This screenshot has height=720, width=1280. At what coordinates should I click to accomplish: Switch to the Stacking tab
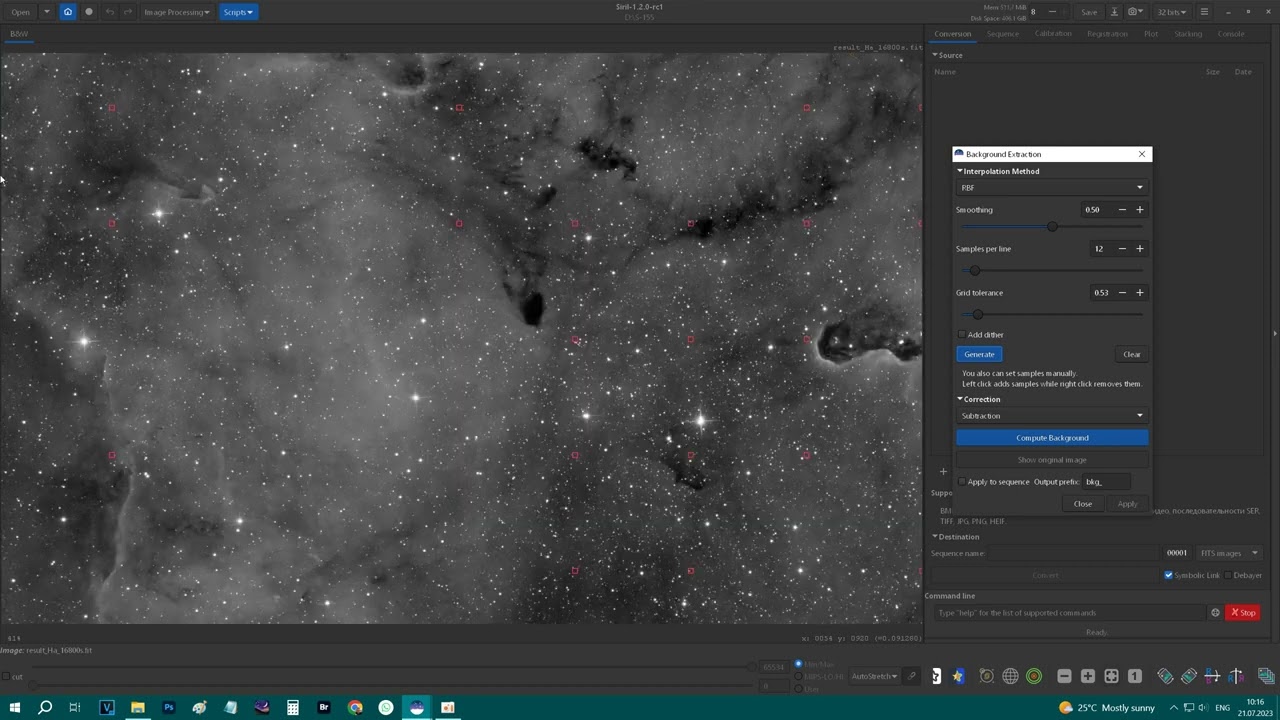[x=1188, y=34]
